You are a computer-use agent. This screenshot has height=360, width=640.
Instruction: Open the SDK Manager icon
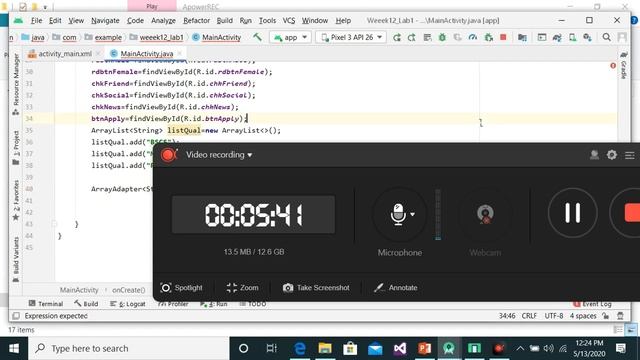tap(587, 38)
